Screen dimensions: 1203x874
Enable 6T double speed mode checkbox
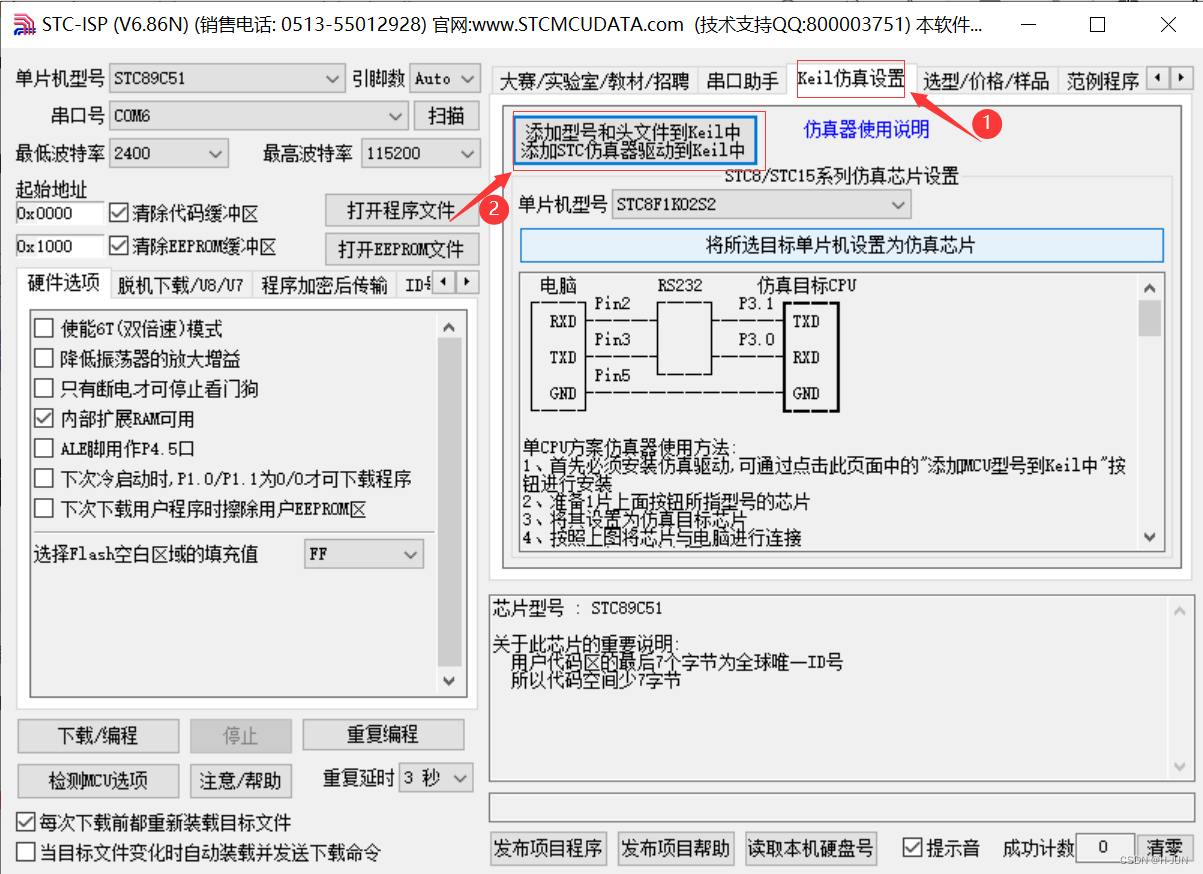click(44, 328)
